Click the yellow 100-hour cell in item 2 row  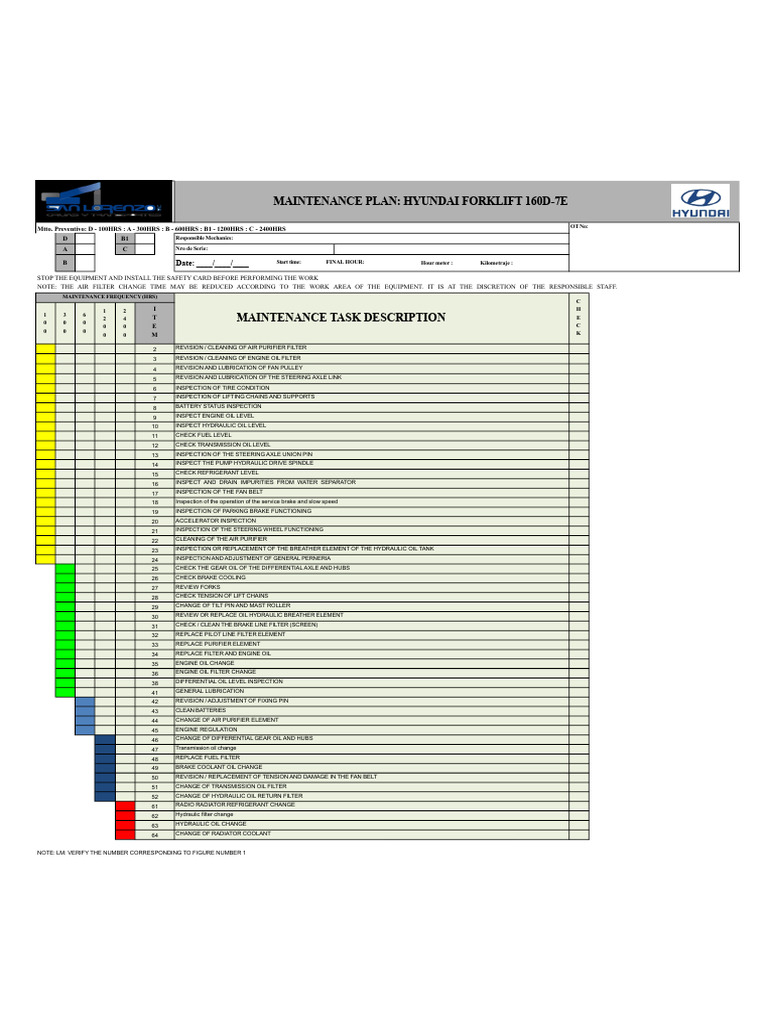(46, 349)
